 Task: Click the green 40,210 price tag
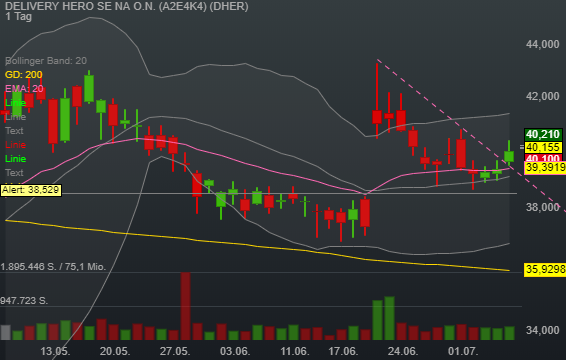[x=543, y=135]
